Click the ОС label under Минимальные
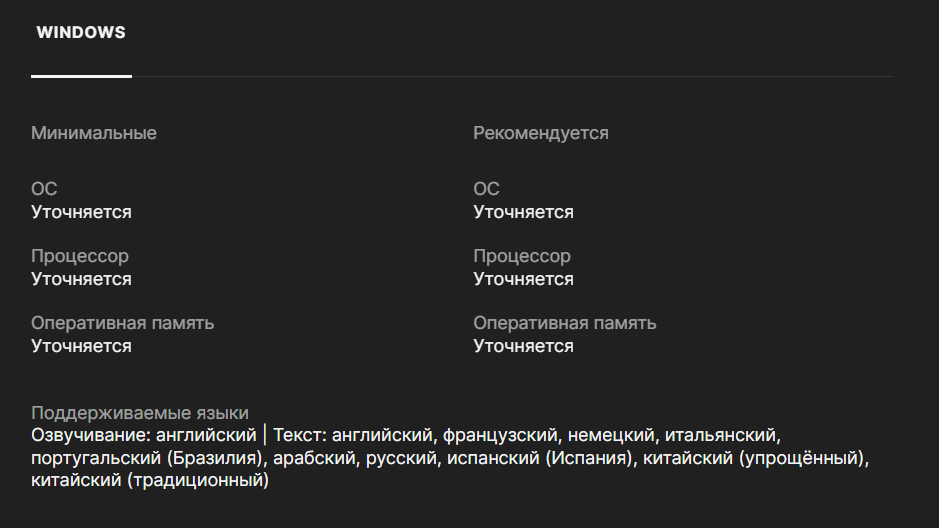The height and width of the screenshot is (528, 939). pos(44,189)
